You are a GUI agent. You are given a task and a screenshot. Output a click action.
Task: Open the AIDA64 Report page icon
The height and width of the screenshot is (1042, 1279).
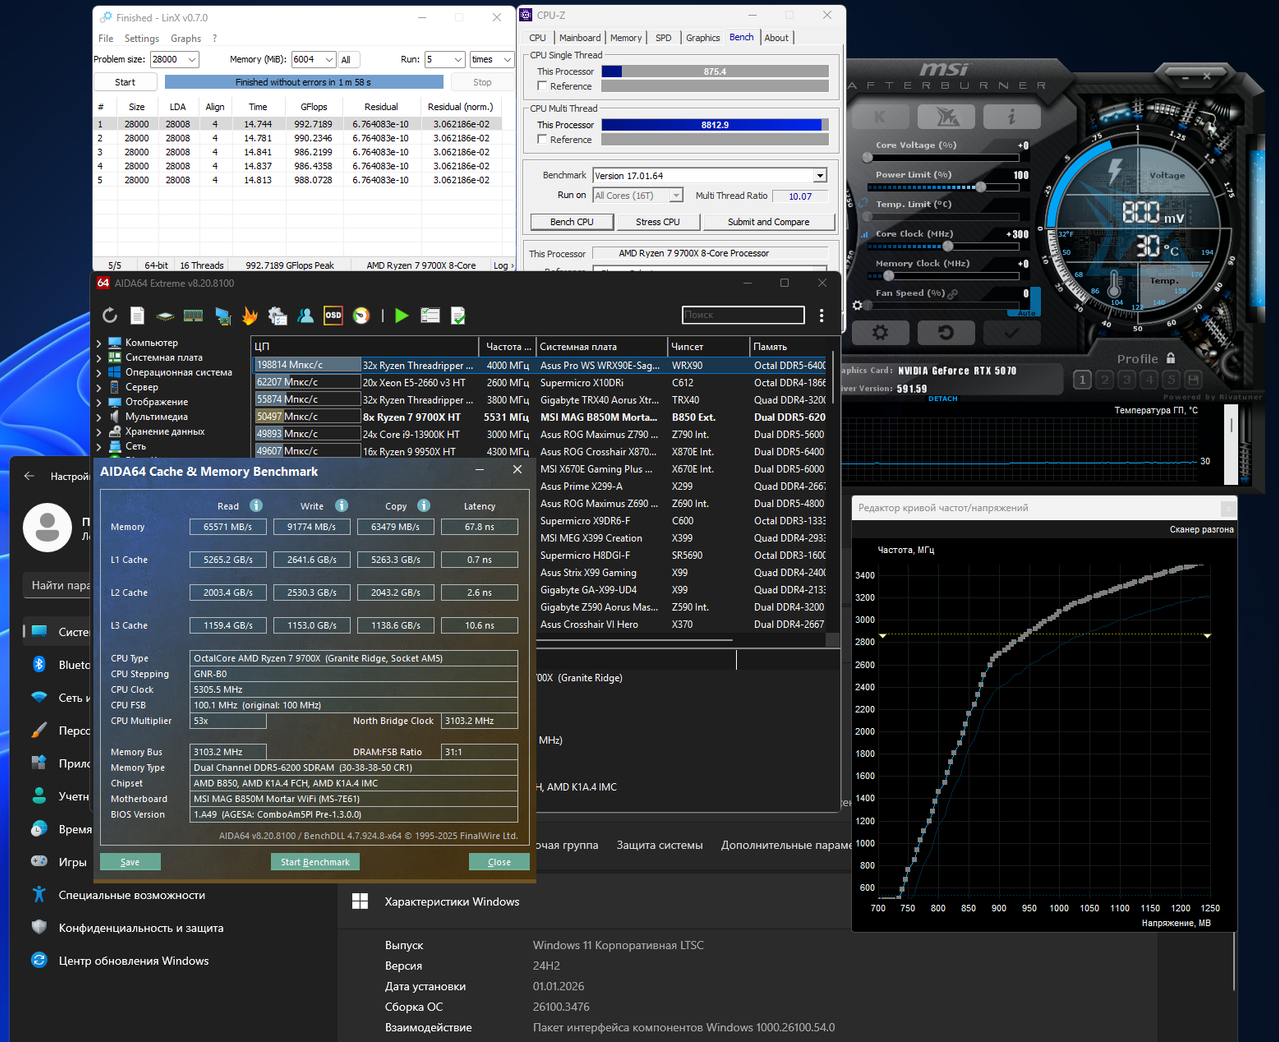(x=138, y=315)
